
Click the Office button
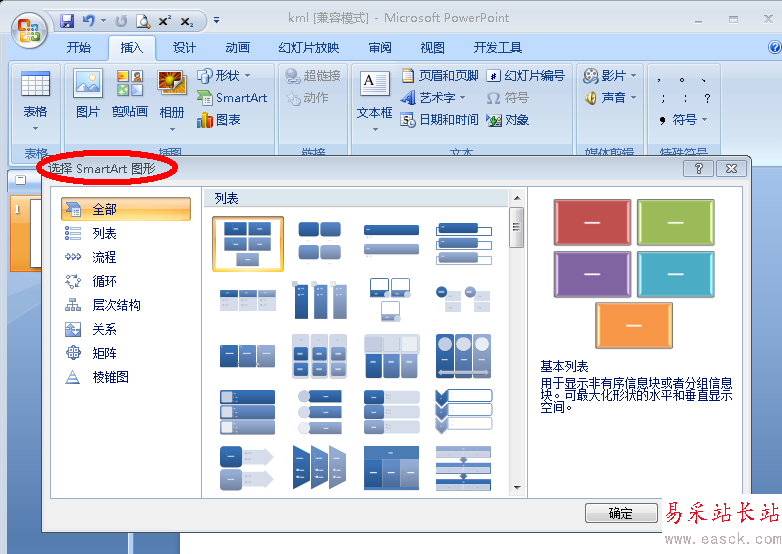pyautogui.click(x=29, y=30)
